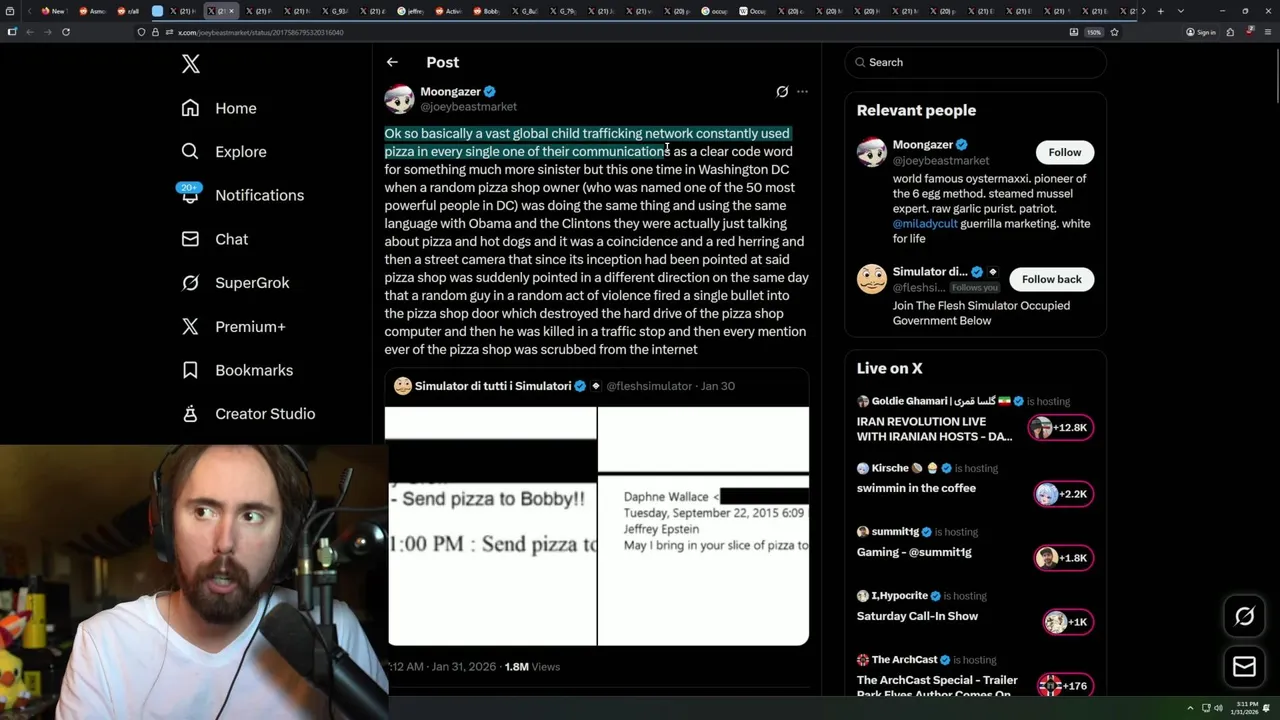
Task: Click the bookmark star icon
Action: click(1114, 32)
